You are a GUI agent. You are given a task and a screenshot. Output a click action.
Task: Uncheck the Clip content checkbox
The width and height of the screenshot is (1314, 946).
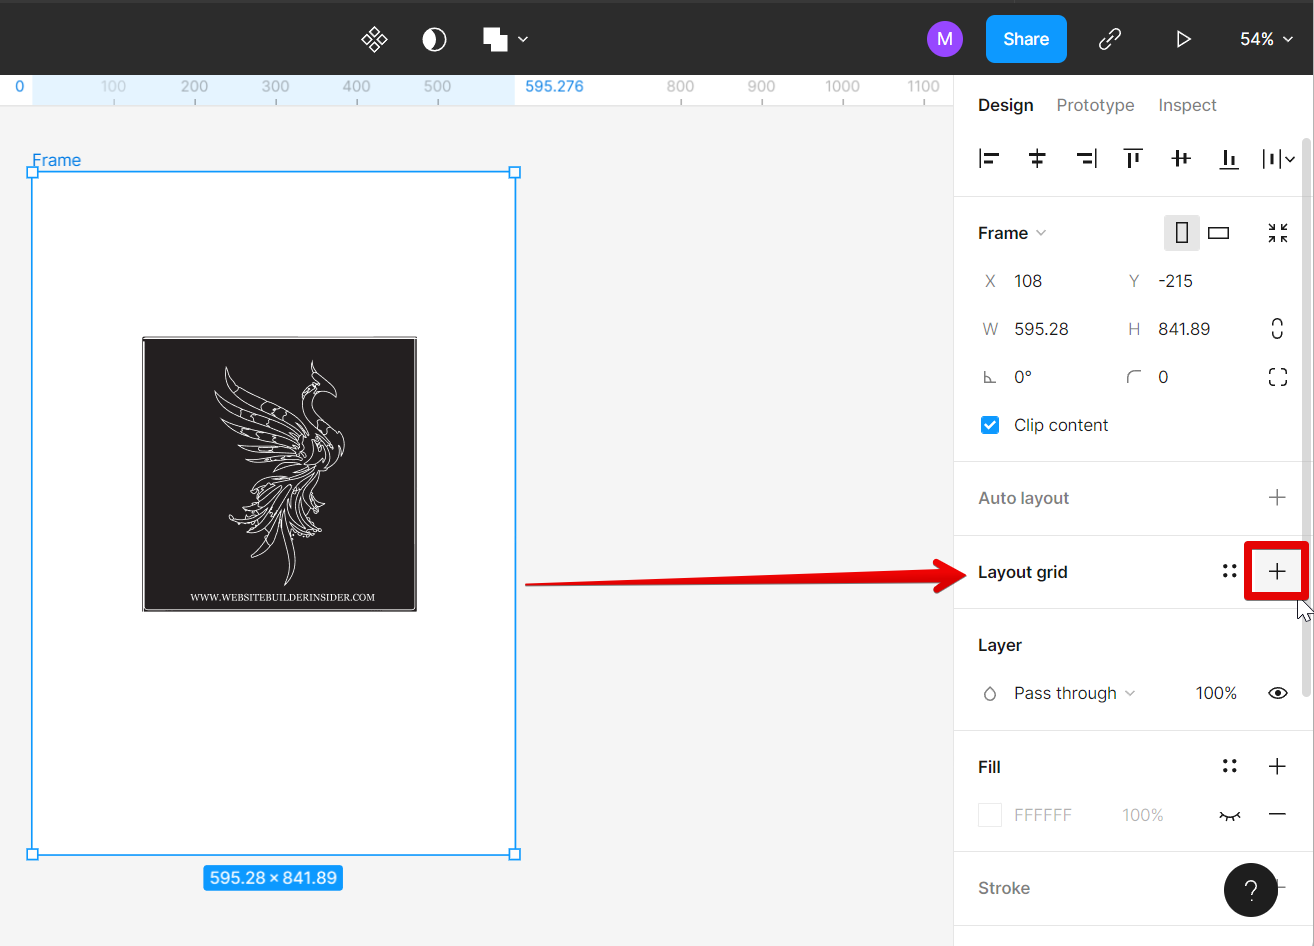click(990, 425)
